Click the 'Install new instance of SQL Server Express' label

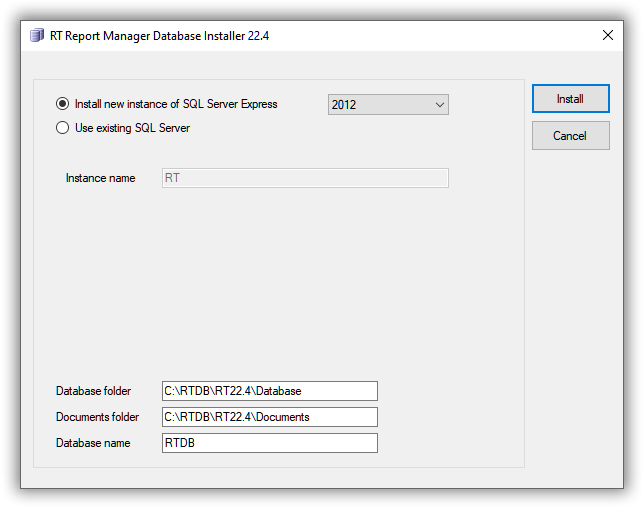[176, 104]
